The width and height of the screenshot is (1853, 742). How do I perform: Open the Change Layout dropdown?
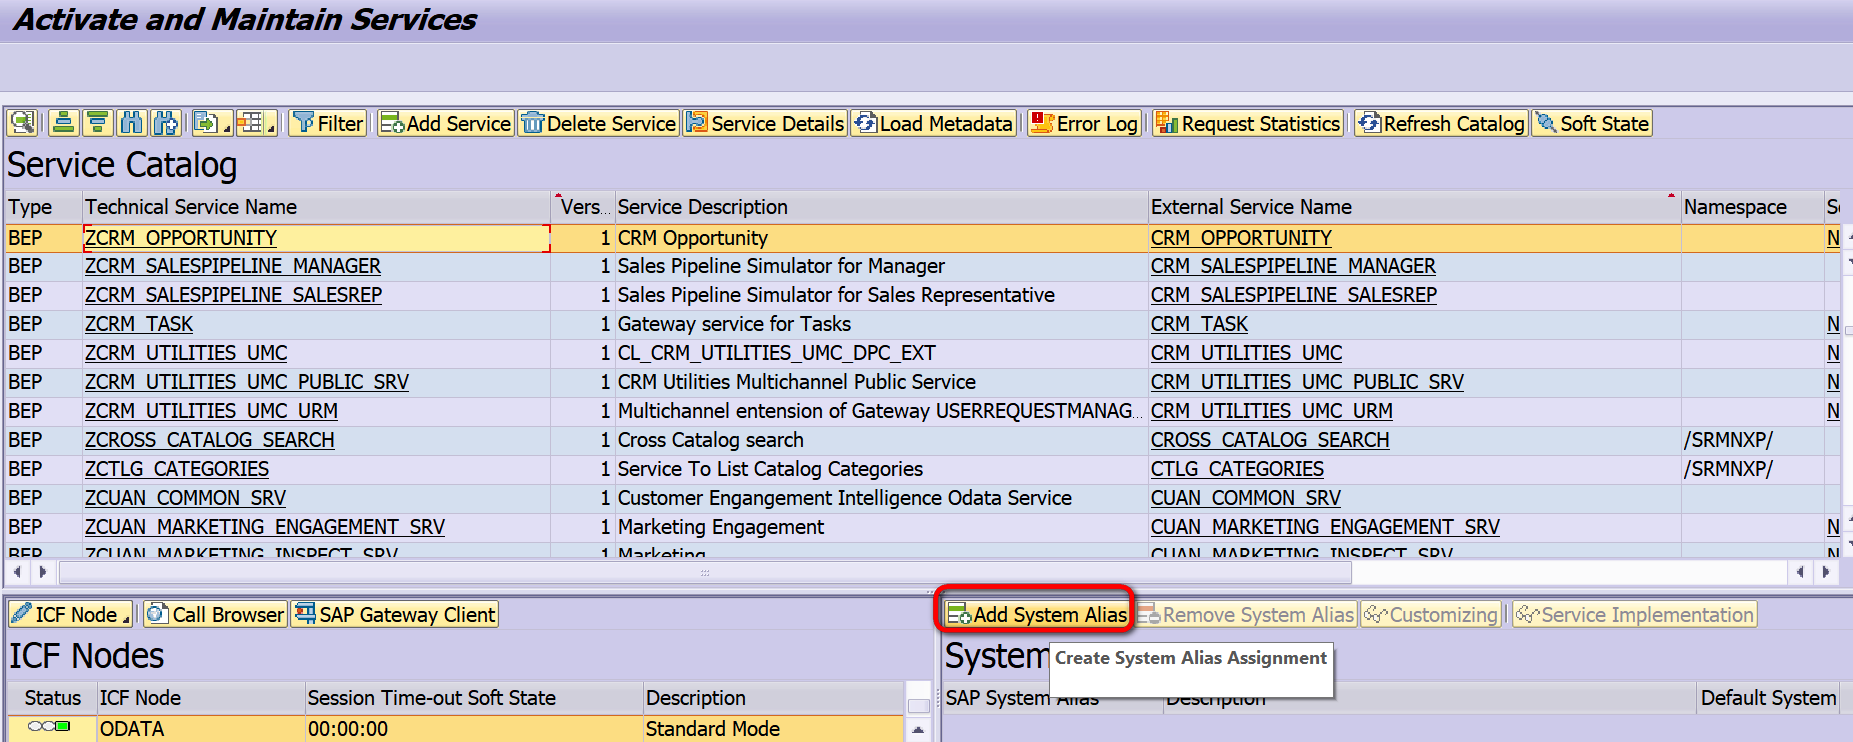[x=256, y=123]
